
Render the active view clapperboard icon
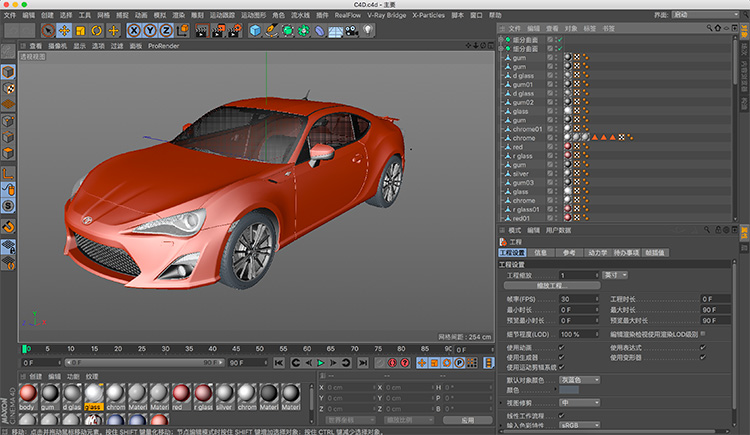(x=201, y=31)
